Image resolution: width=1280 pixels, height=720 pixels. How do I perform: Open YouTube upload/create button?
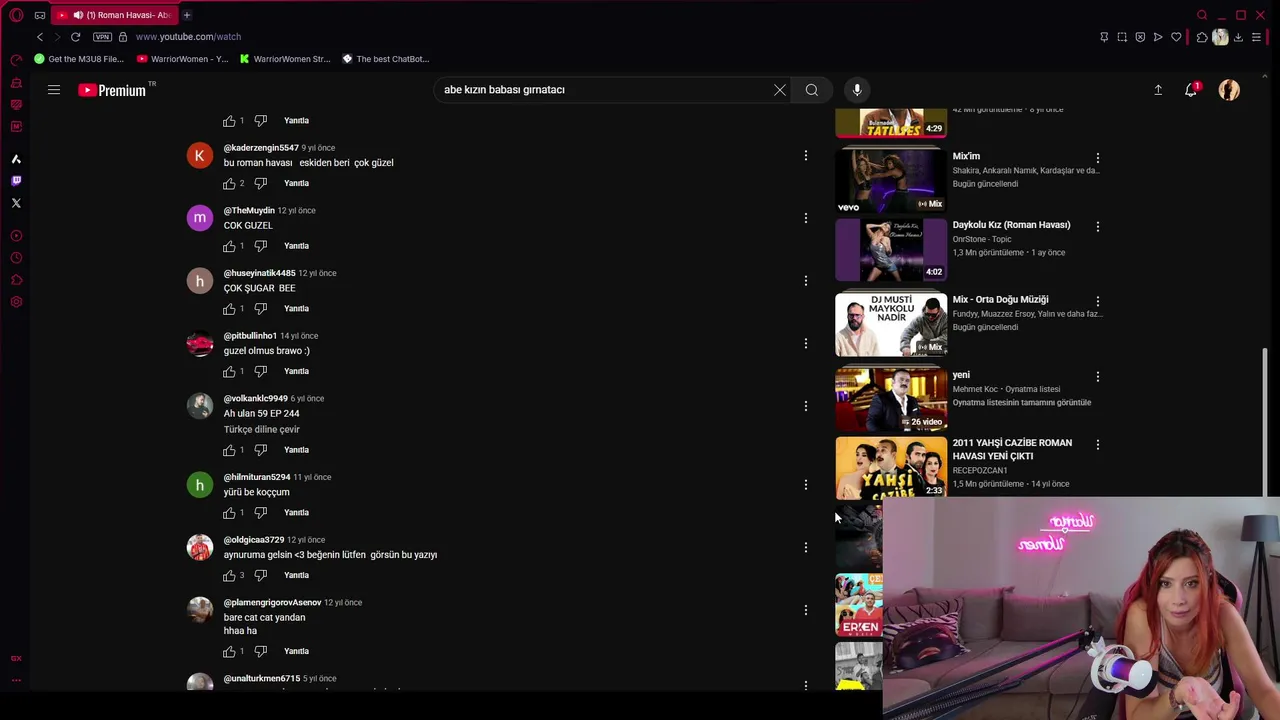pyautogui.click(x=1158, y=90)
